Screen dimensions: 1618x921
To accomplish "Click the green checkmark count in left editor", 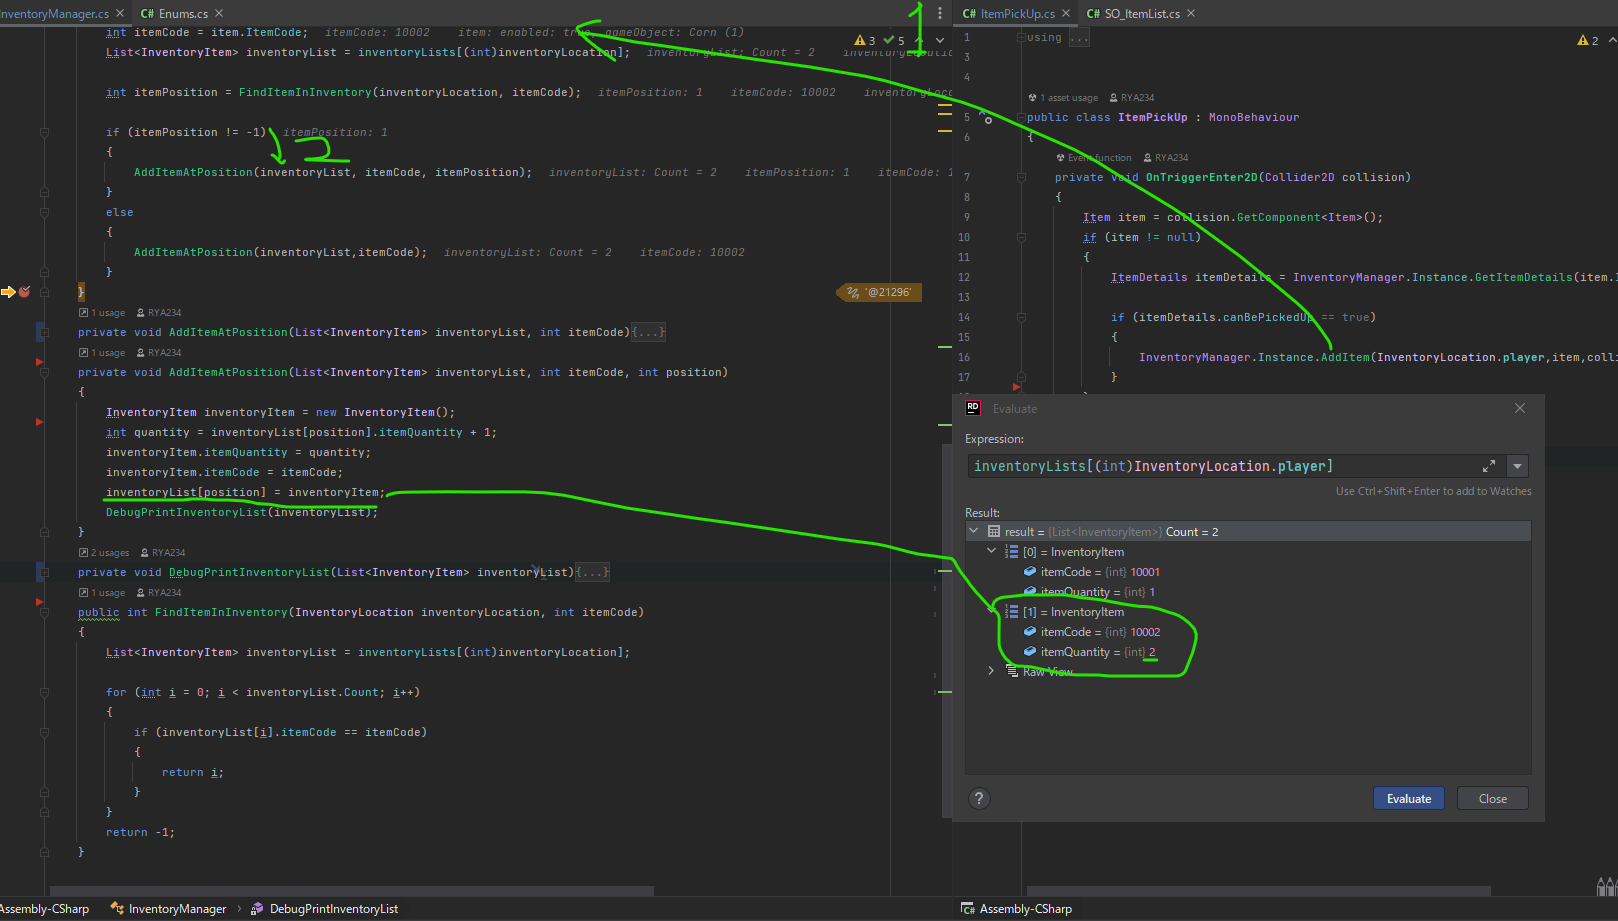I will click(894, 40).
